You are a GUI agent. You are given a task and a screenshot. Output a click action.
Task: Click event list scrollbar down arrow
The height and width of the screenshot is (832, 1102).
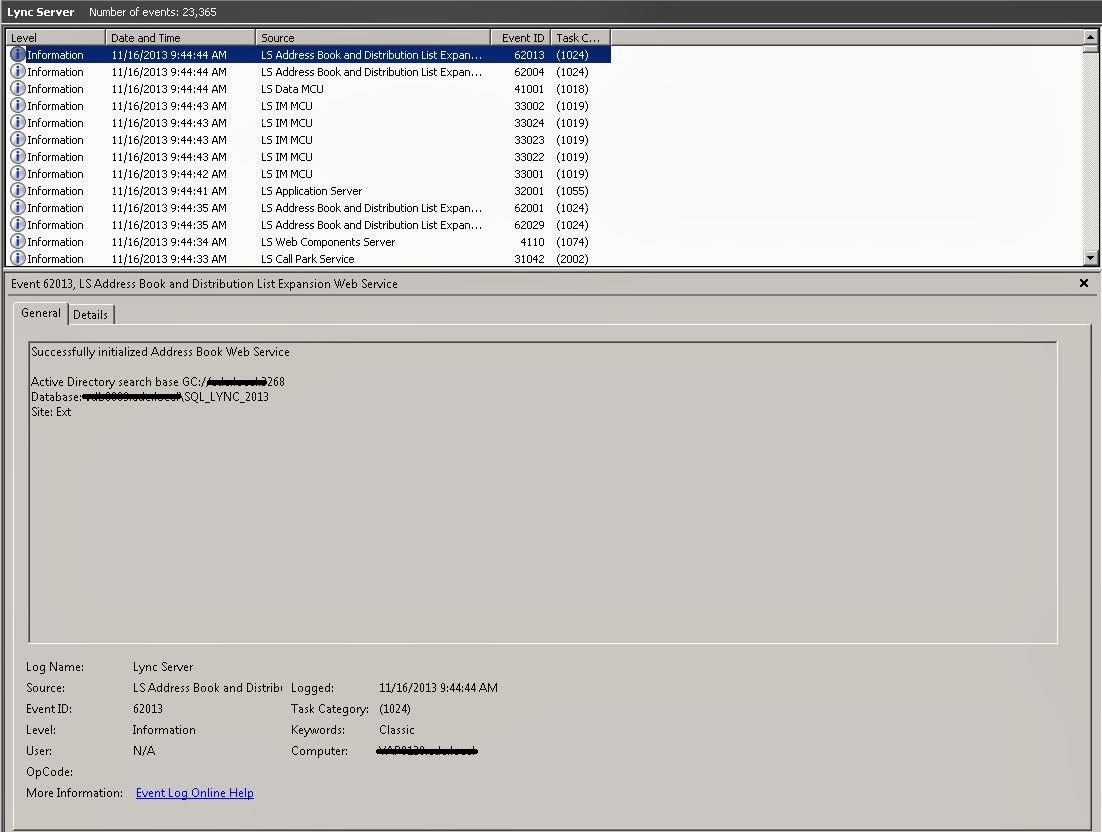click(x=1090, y=258)
